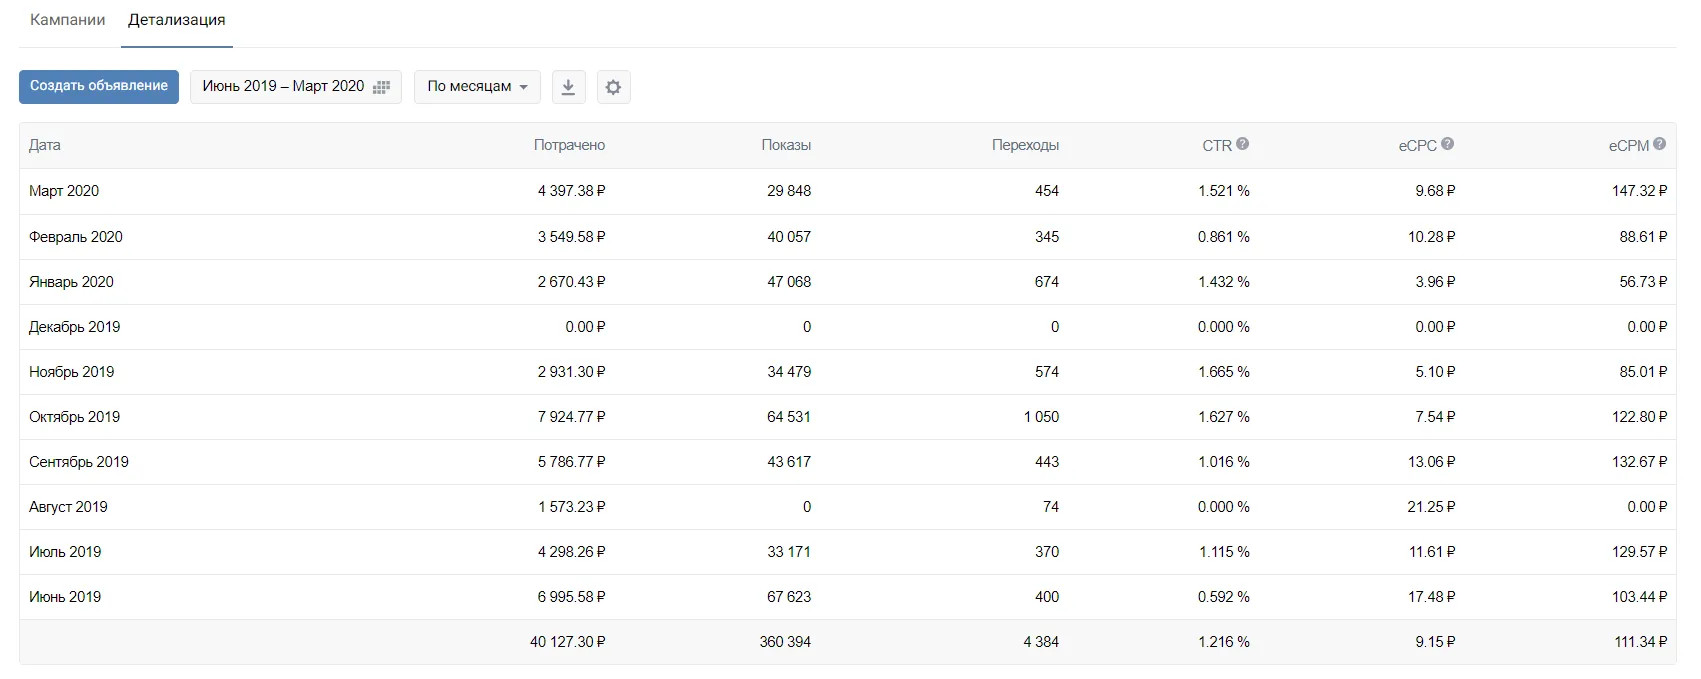The image size is (1701, 679).
Task: Click the 'Переходы' column header
Action: coord(1025,145)
